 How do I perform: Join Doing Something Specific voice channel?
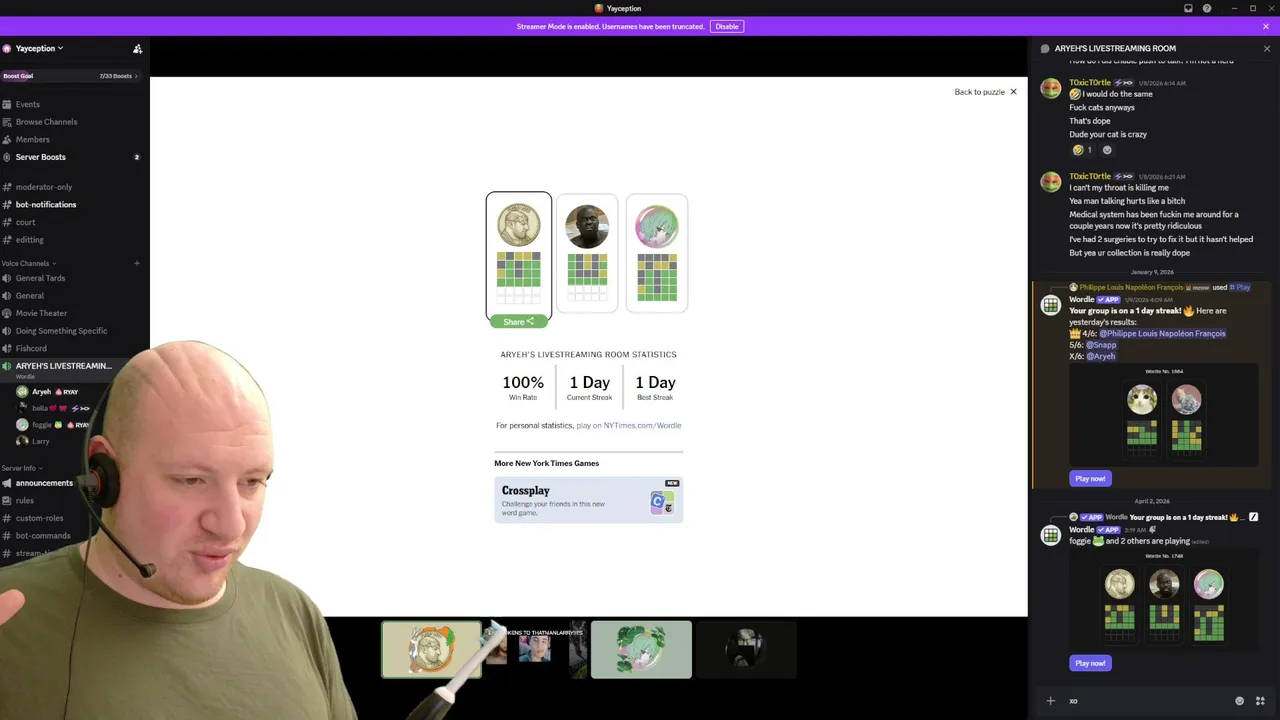[x=61, y=331]
